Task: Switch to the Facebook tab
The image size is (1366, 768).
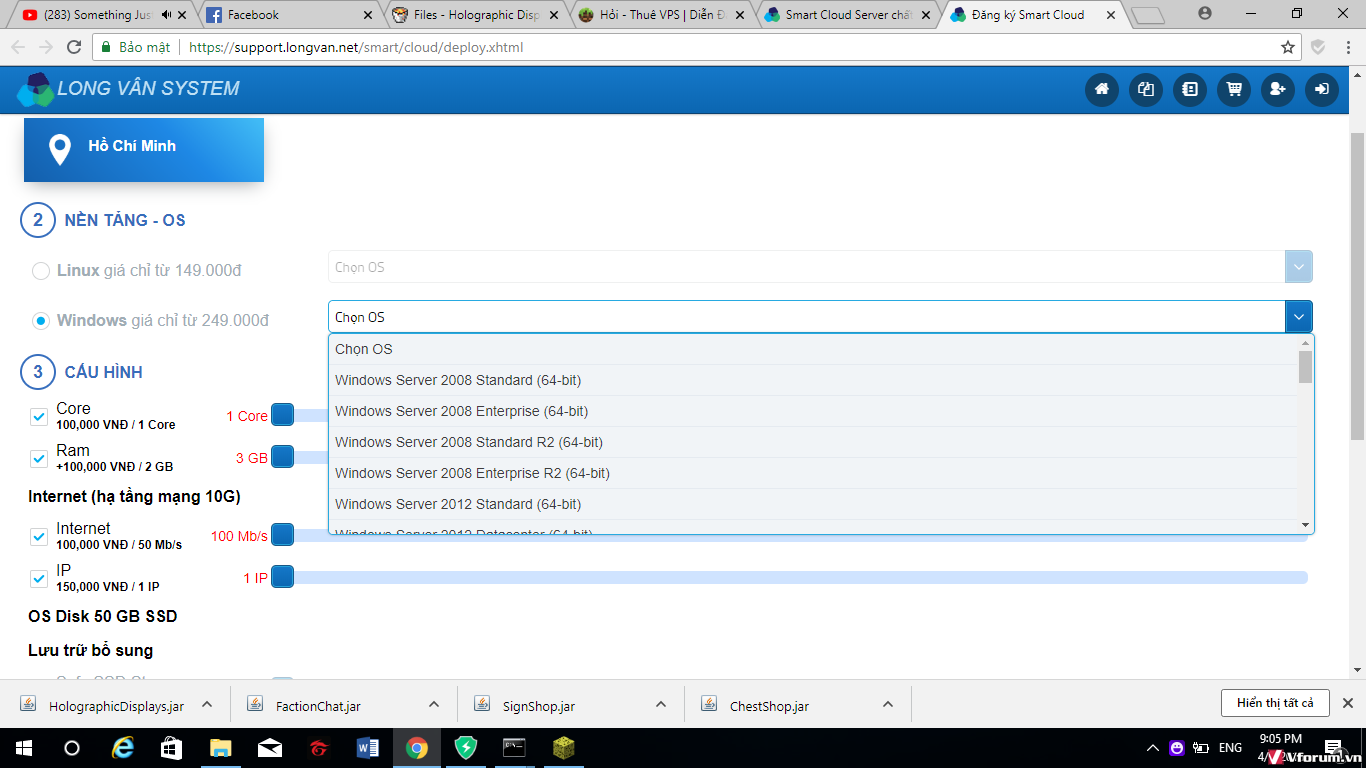Action: pyautogui.click(x=288, y=15)
